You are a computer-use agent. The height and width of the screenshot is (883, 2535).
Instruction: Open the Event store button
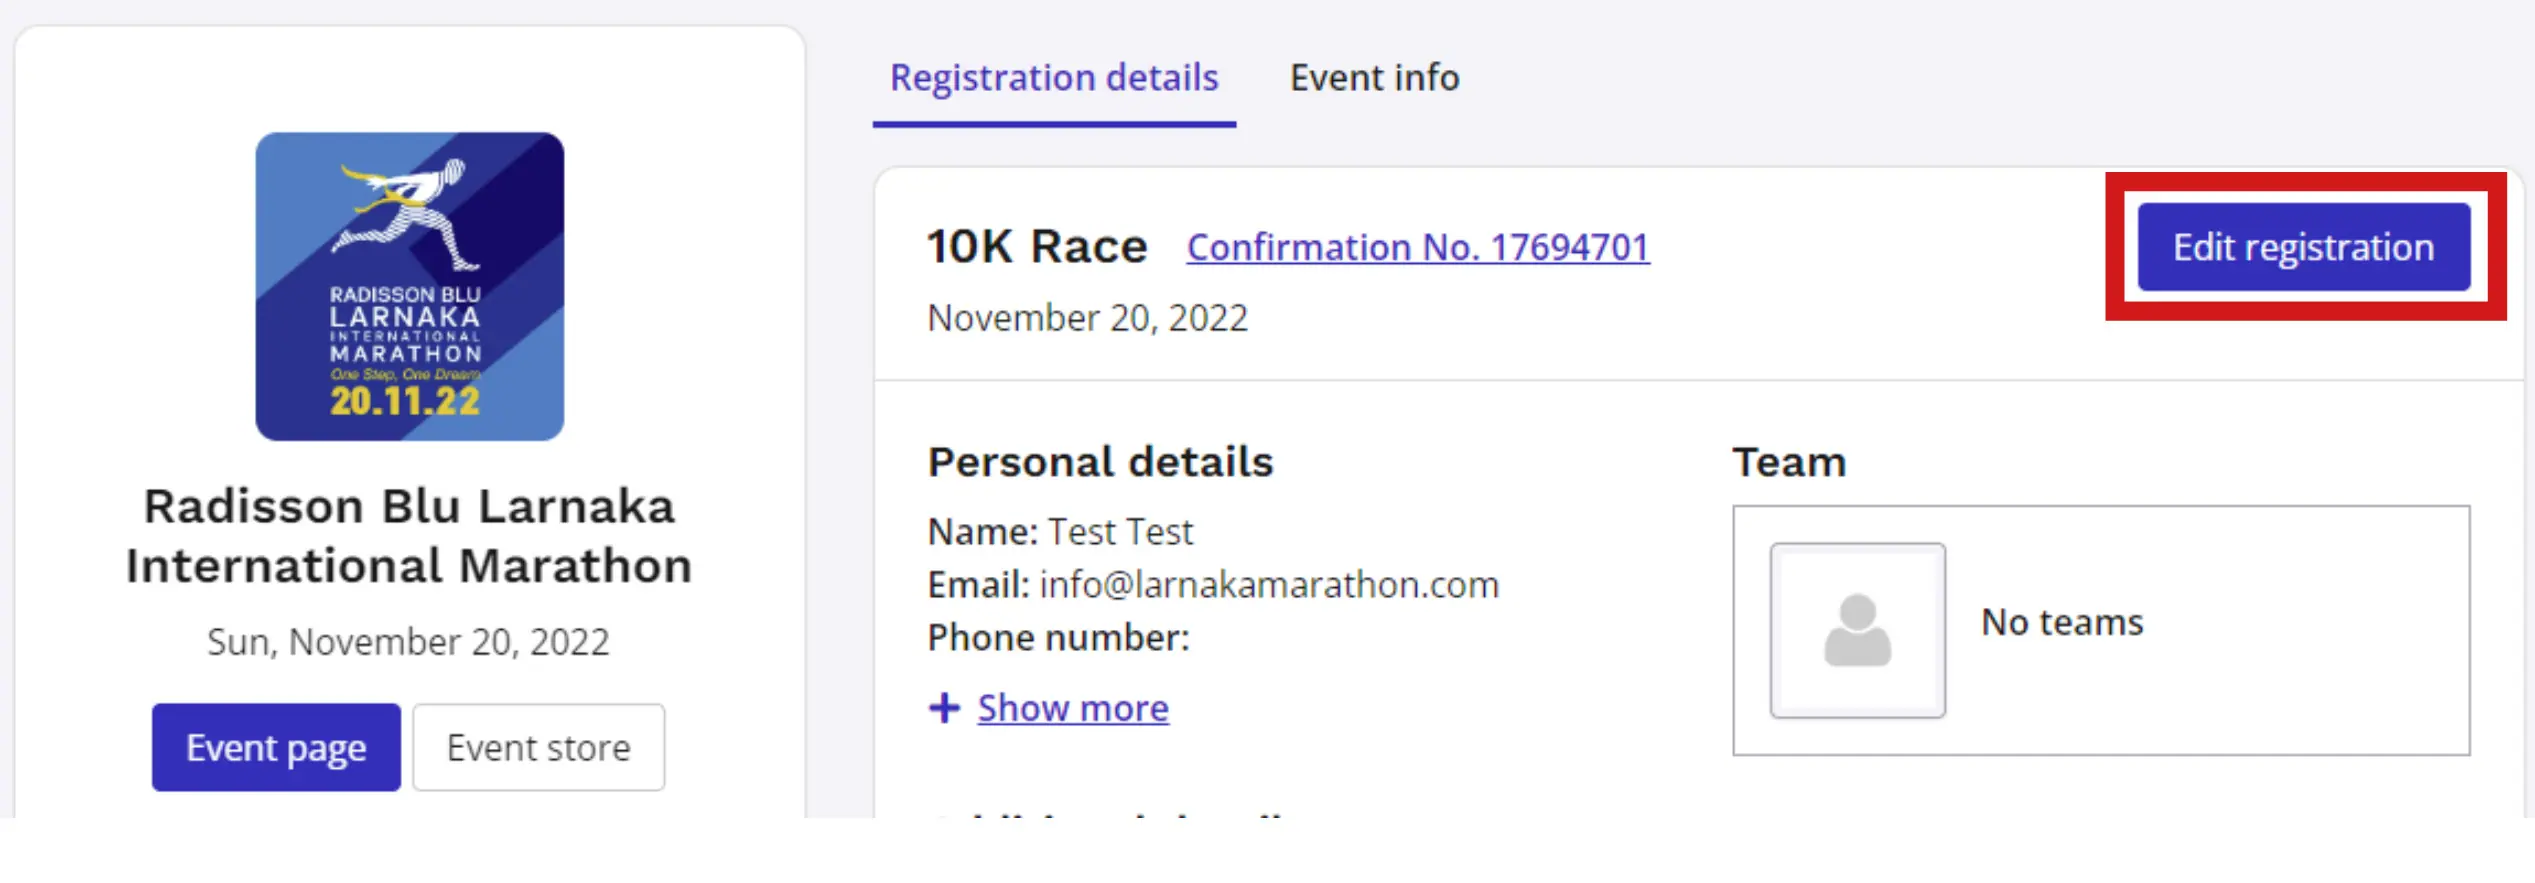pyautogui.click(x=539, y=748)
